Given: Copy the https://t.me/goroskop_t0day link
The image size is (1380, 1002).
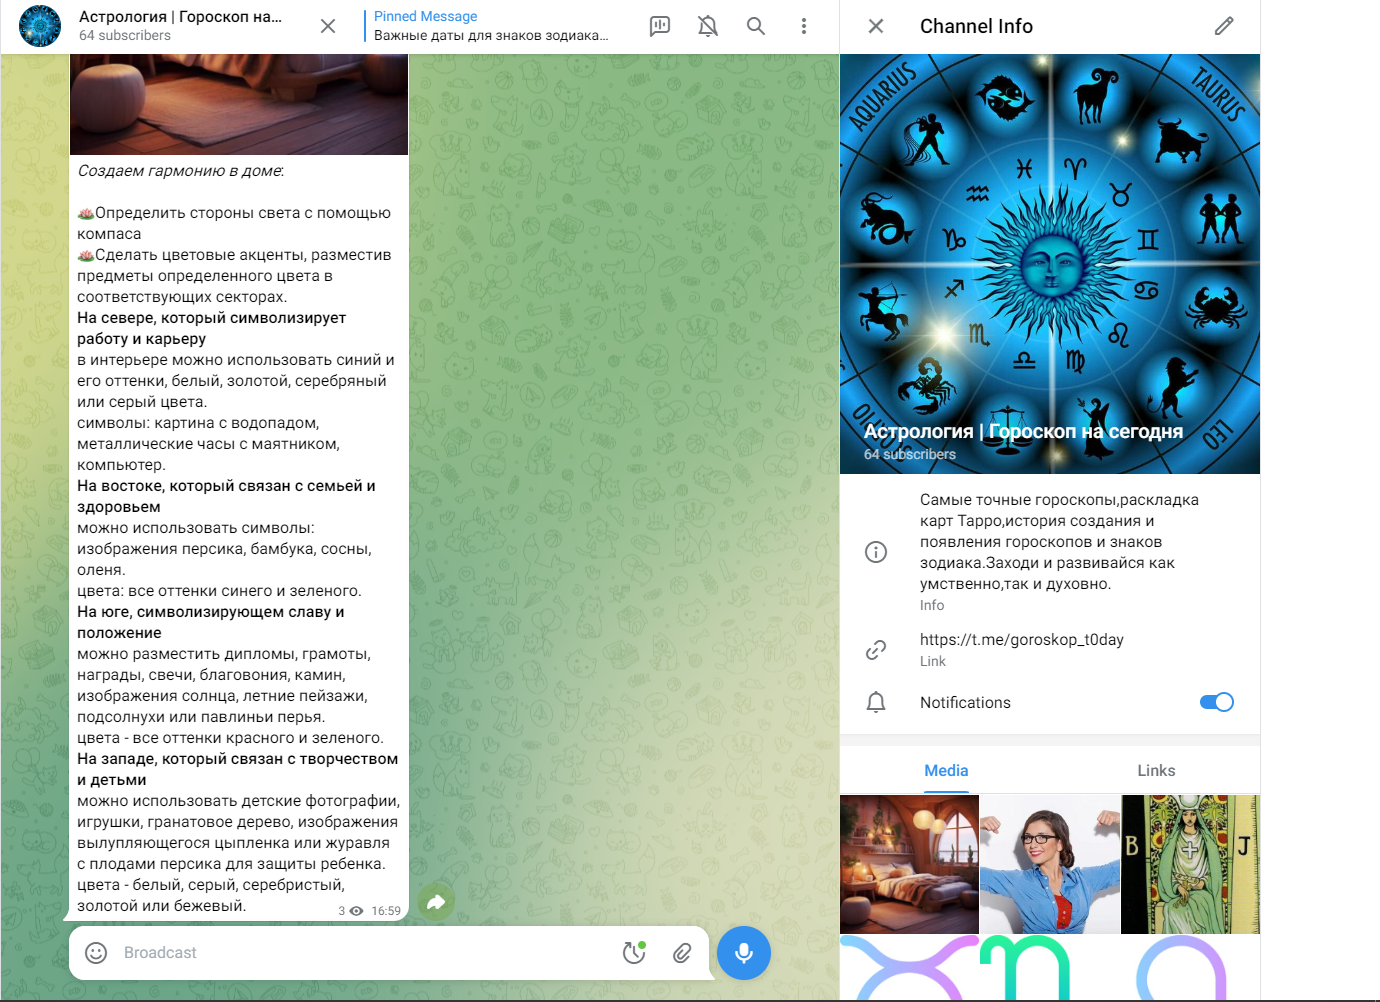Looking at the screenshot, I should click(x=1022, y=640).
